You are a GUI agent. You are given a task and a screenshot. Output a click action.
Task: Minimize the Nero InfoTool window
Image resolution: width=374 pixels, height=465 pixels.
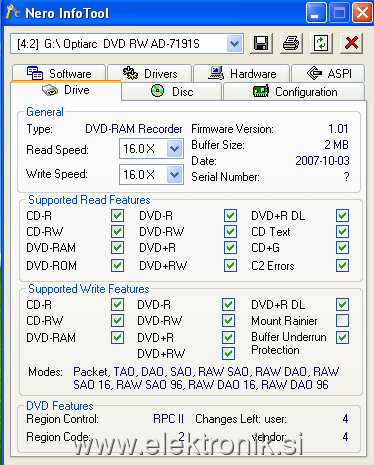click(316, 13)
